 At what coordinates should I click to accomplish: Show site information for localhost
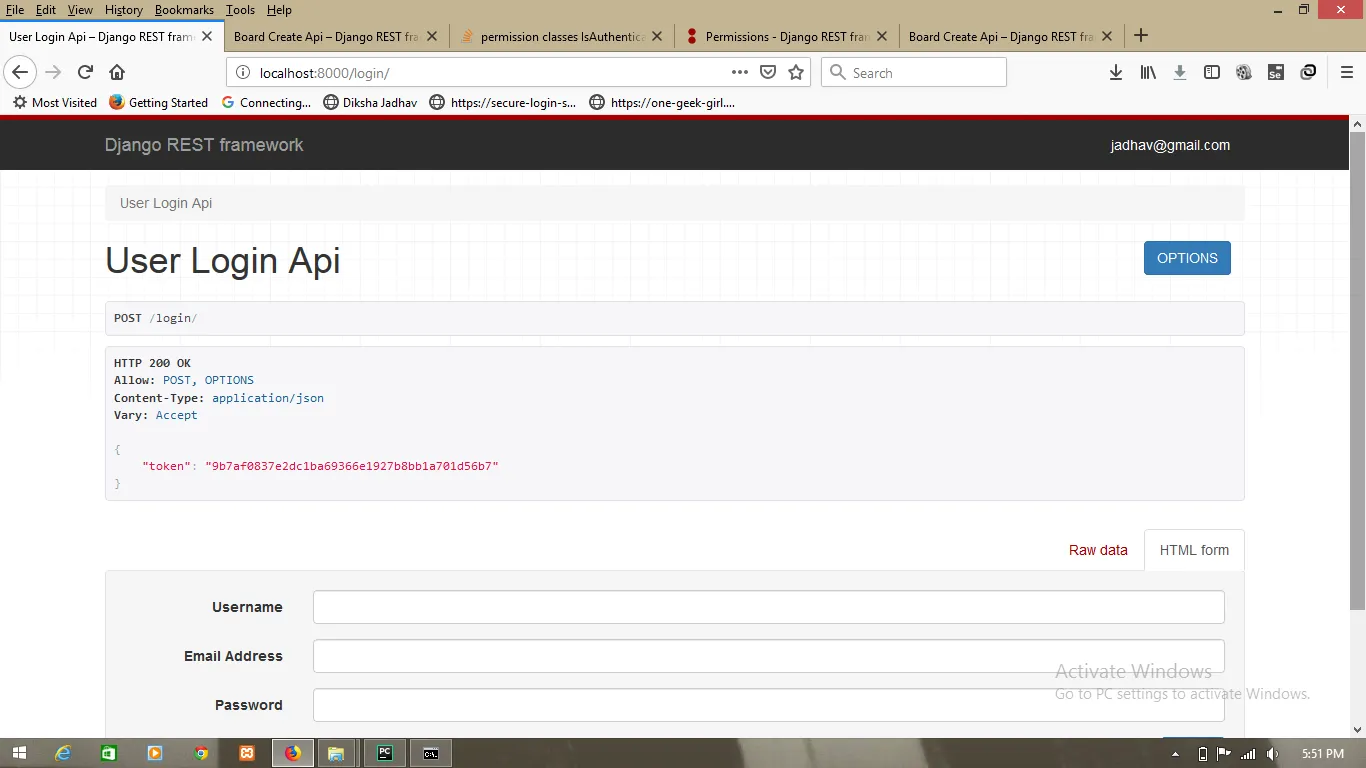[x=243, y=72]
